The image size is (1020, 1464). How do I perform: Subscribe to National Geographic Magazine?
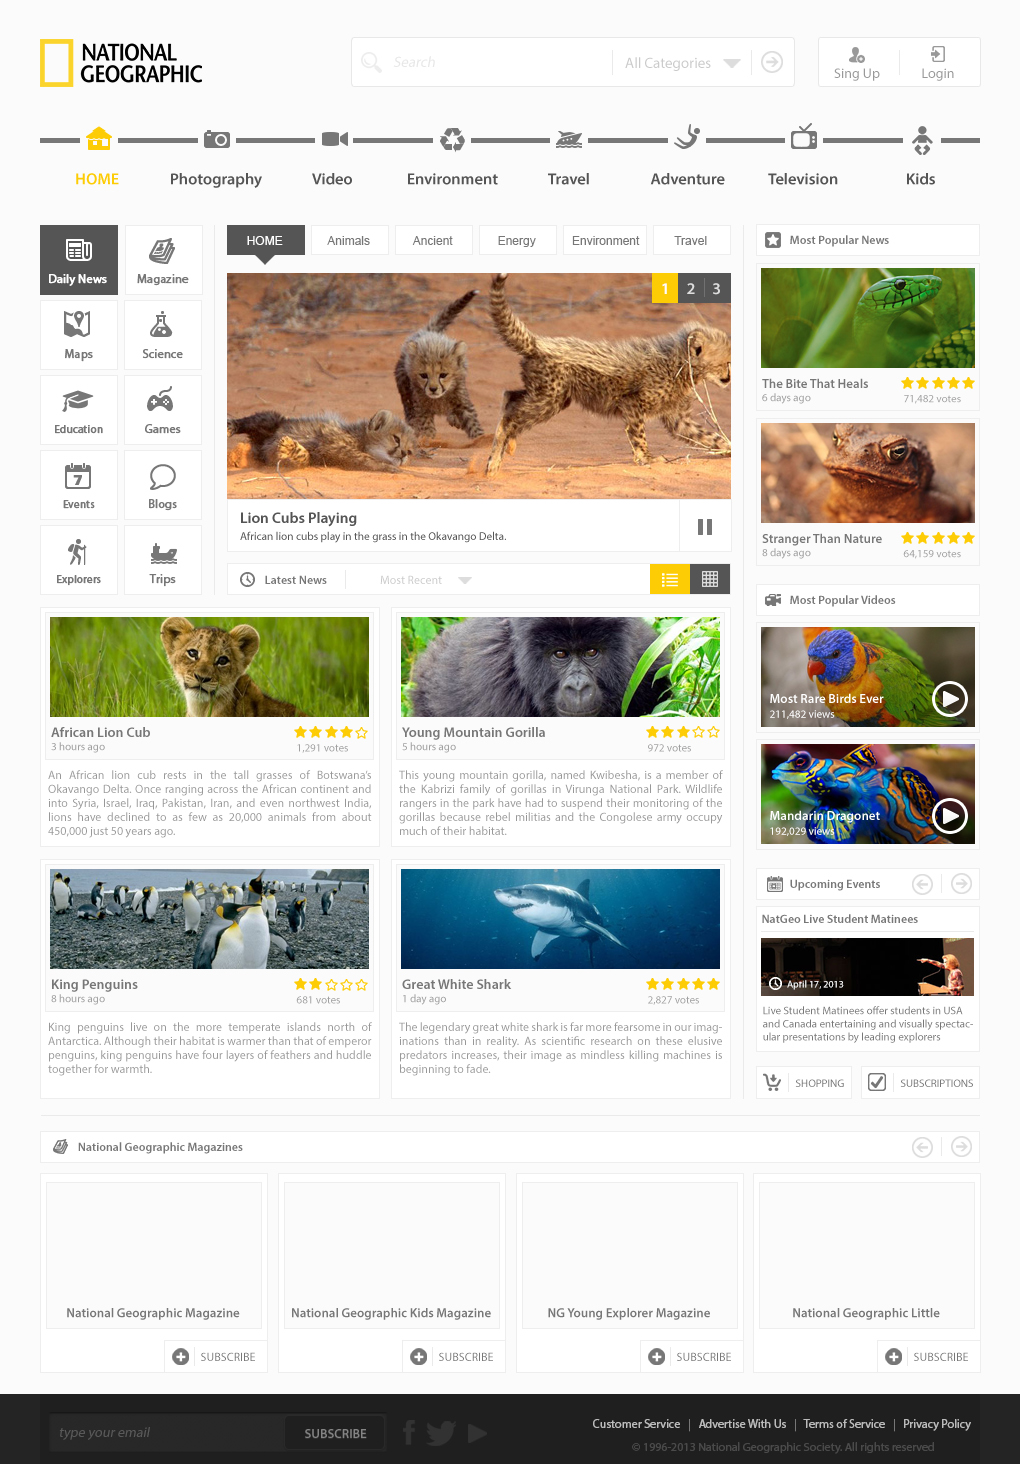pos(216,1357)
